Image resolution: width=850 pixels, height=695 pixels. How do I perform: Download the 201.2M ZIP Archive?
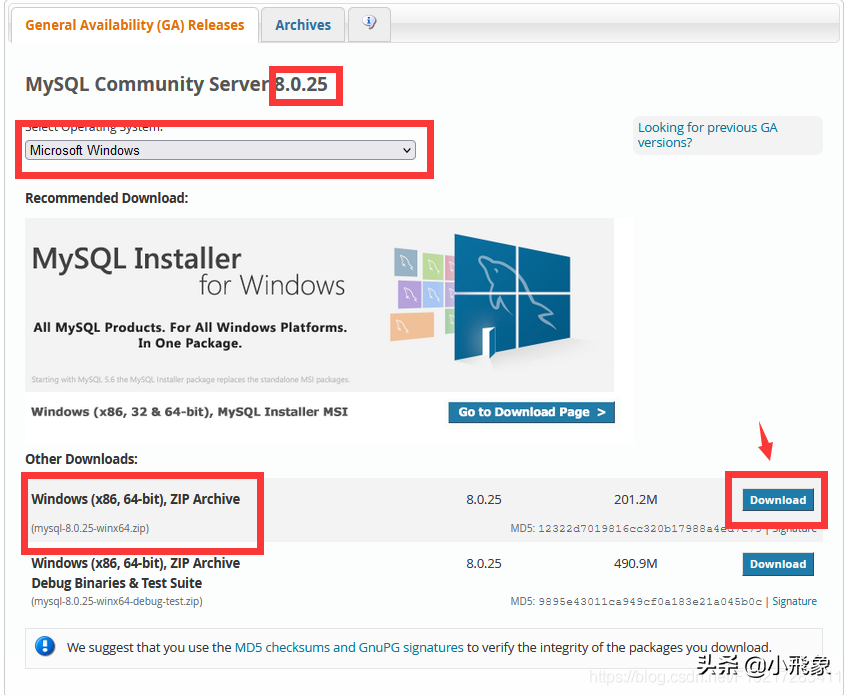coord(778,500)
